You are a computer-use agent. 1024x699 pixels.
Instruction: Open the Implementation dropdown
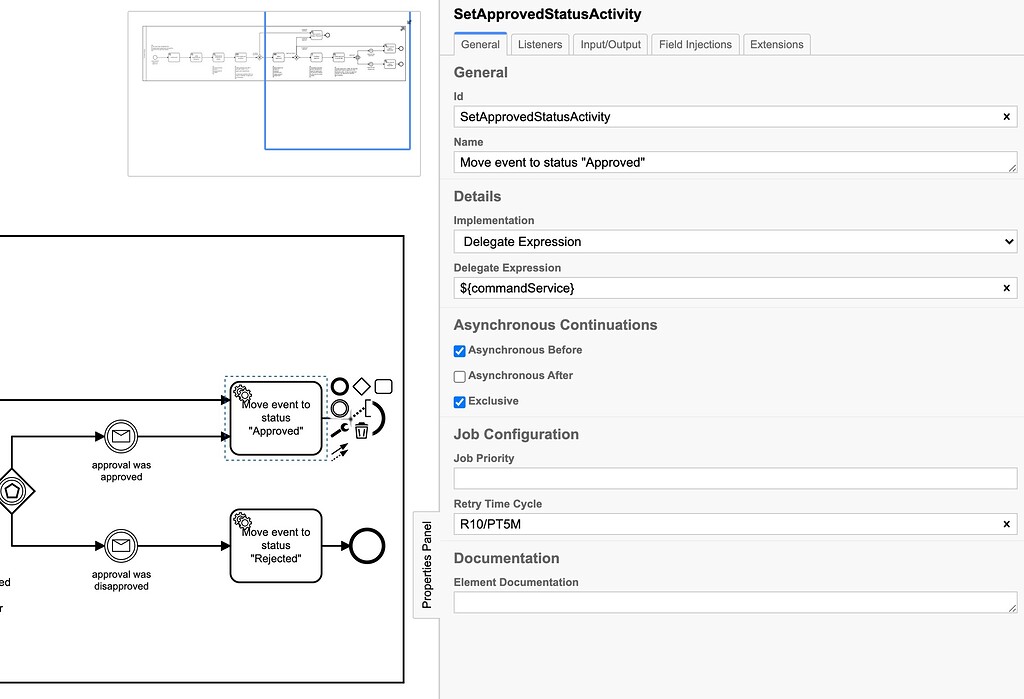point(735,241)
